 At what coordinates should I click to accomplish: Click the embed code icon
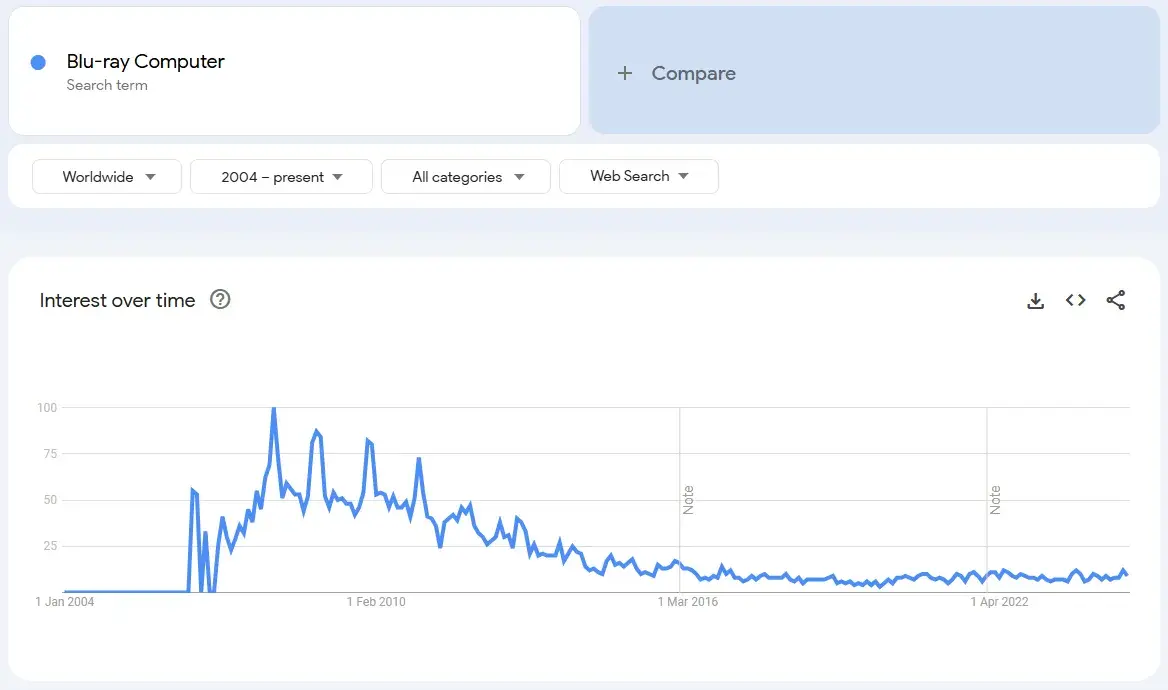pos(1075,300)
